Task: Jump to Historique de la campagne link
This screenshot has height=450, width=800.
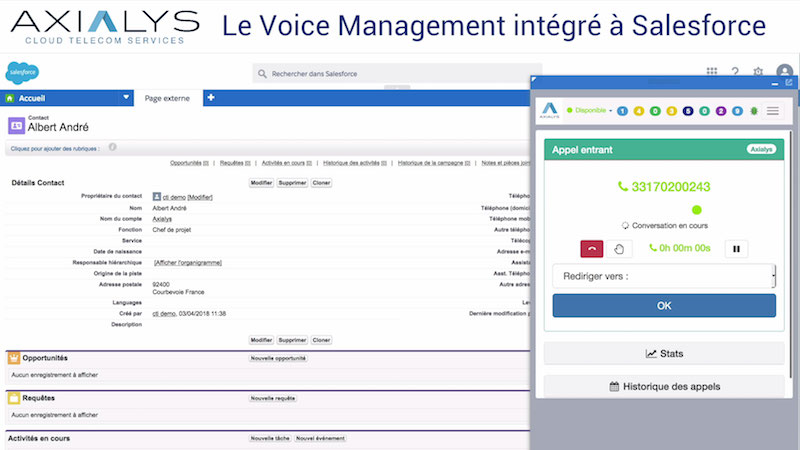Action: pos(434,163)
